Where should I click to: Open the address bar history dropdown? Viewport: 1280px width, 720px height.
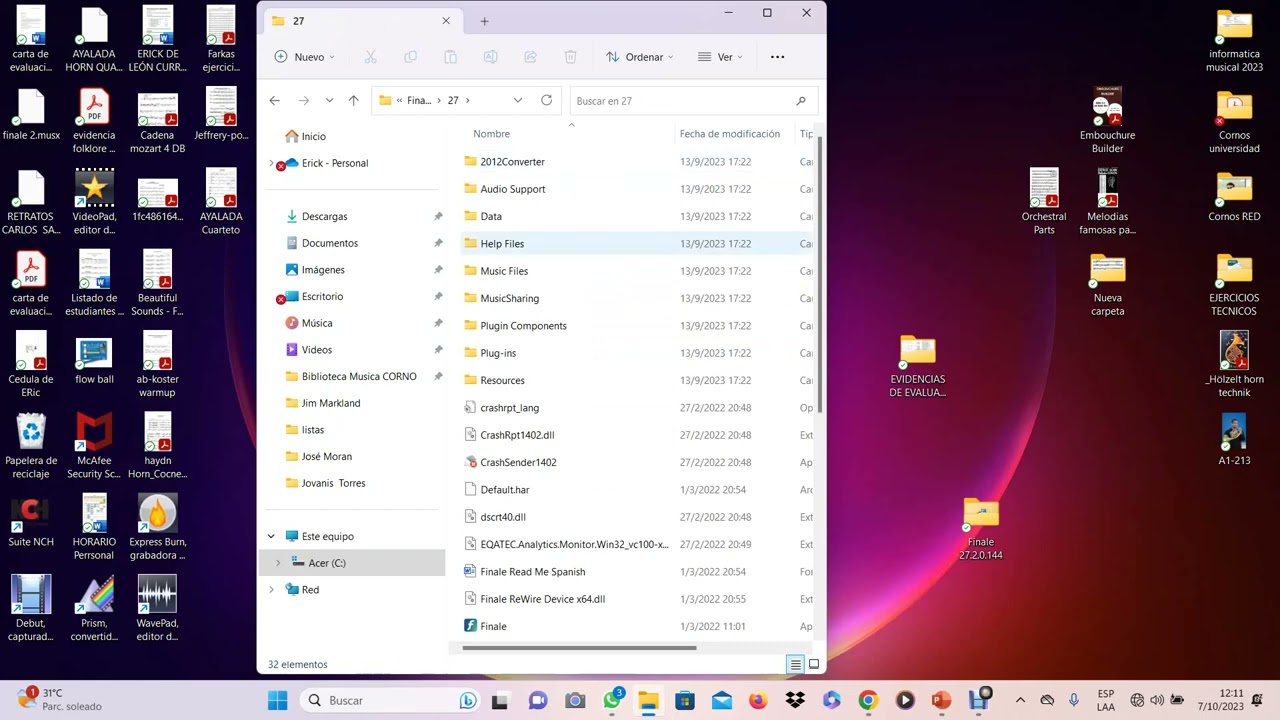pyautogui.click(x=517, y=100)
